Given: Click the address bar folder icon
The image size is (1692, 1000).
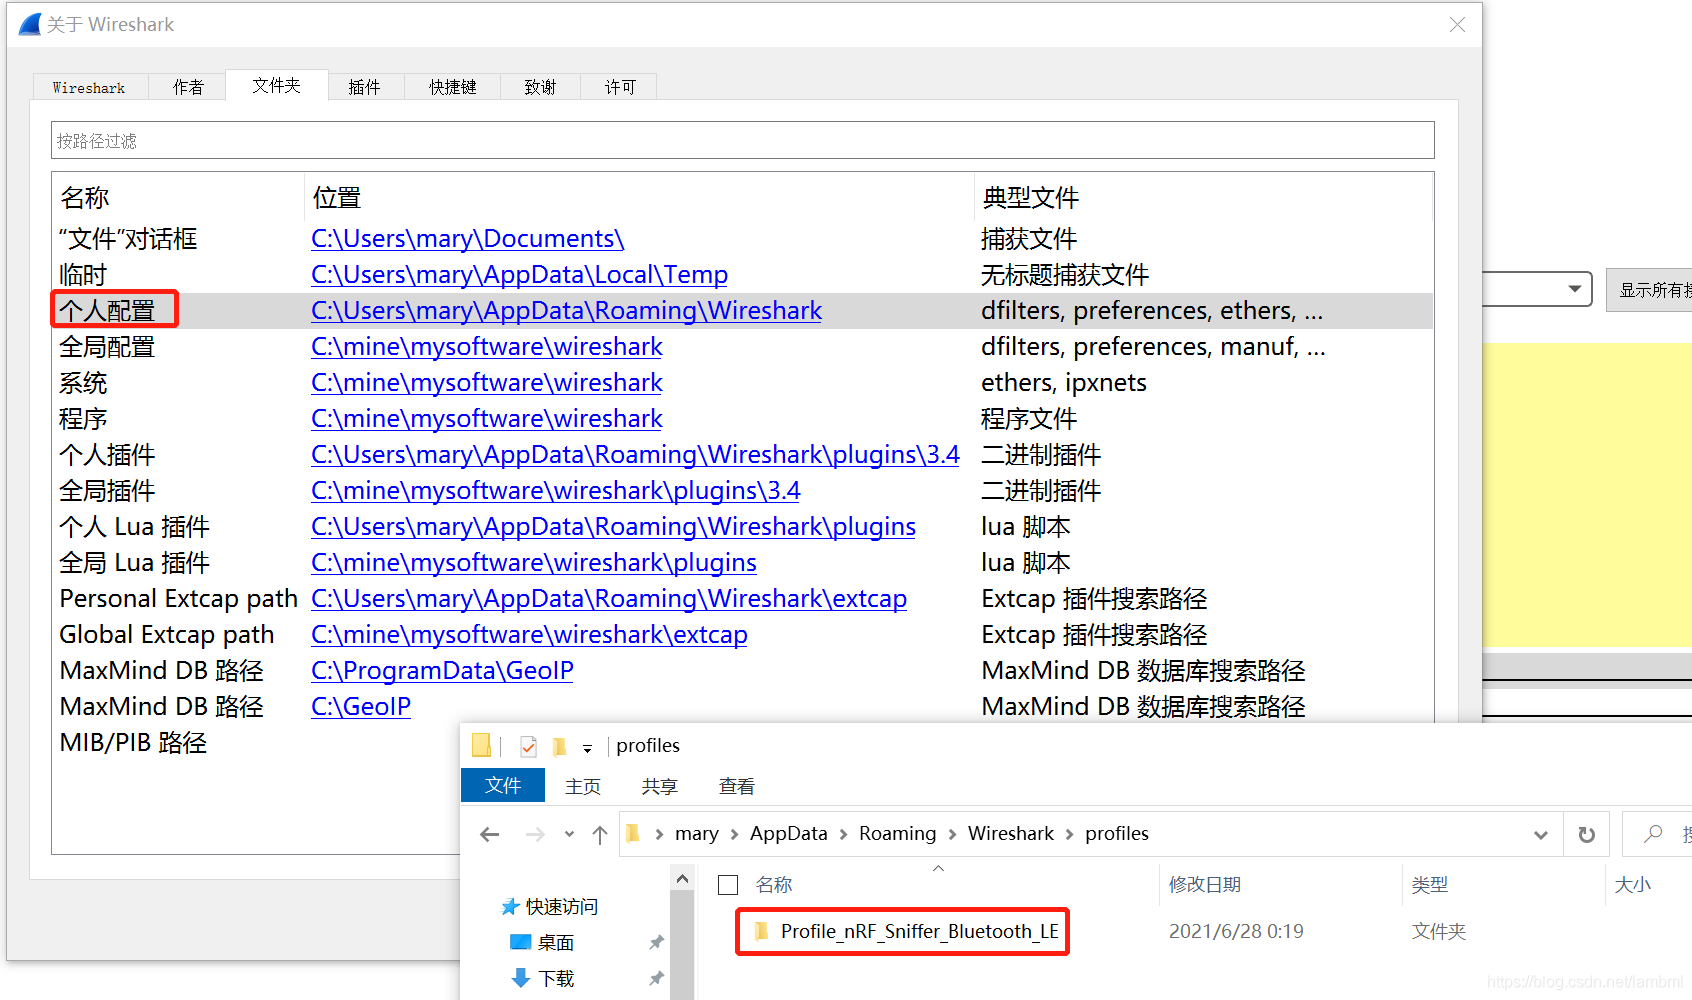Looking at the screenshot, I should click(x=633, y=833).
